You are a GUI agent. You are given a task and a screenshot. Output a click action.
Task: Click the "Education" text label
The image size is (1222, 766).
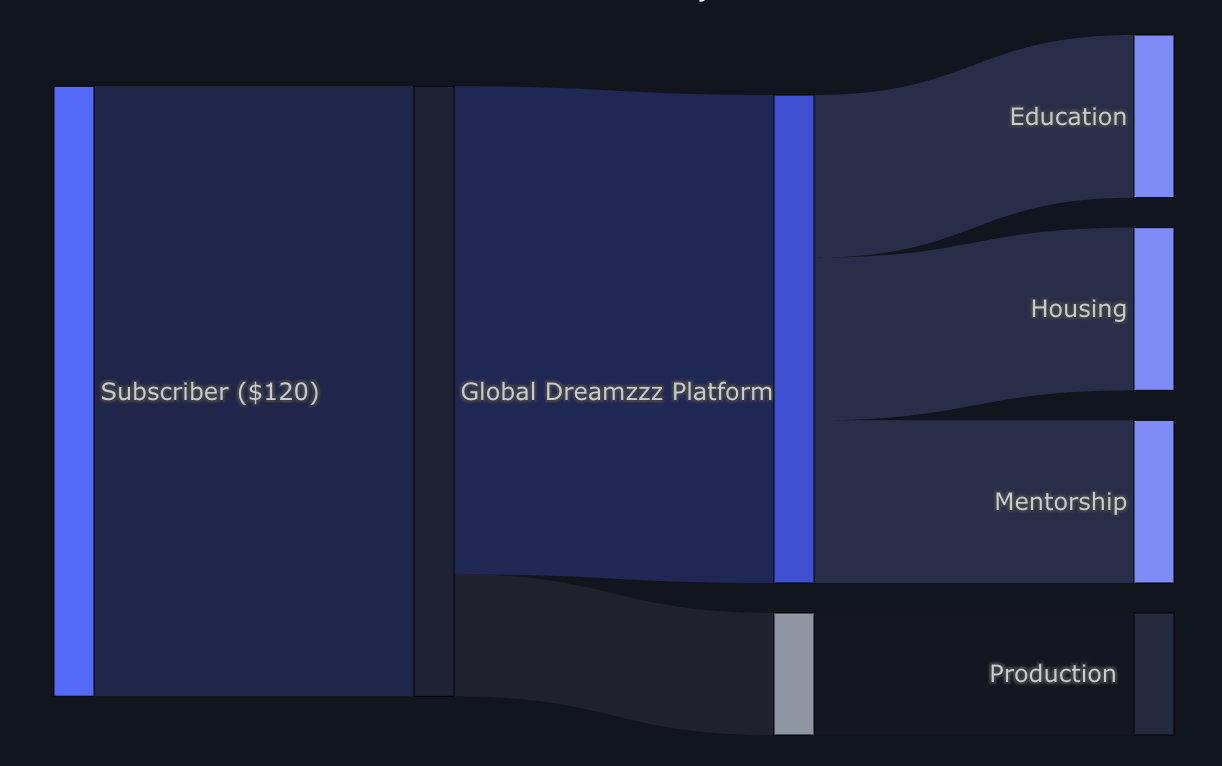(x=1067, y=117)
